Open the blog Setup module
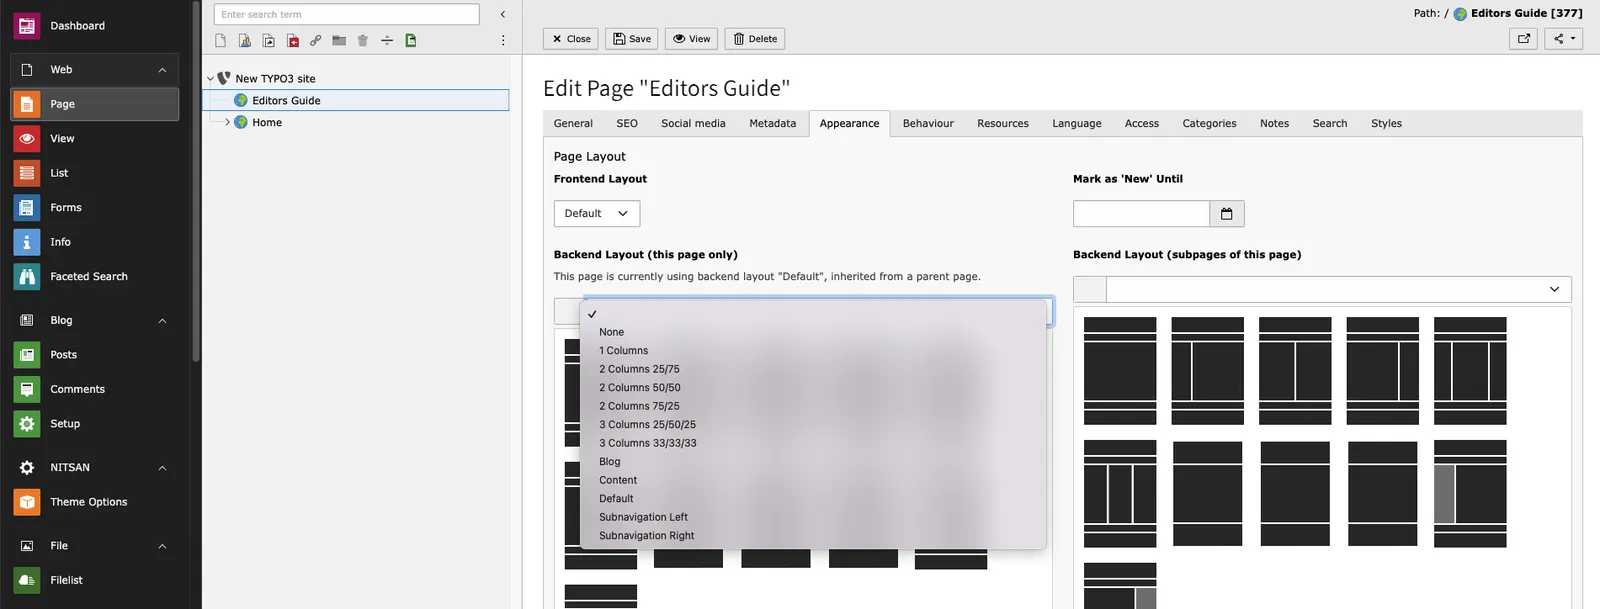This screenshot has width=1600, height=609. 95,424
